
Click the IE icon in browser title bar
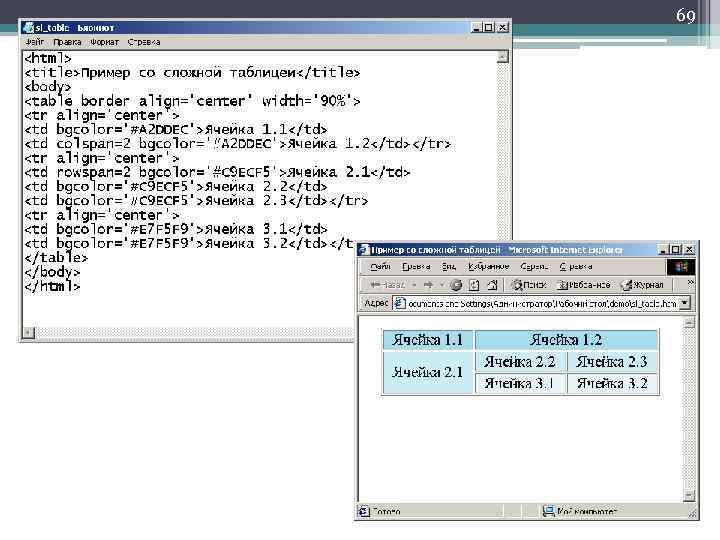point(364,250)
